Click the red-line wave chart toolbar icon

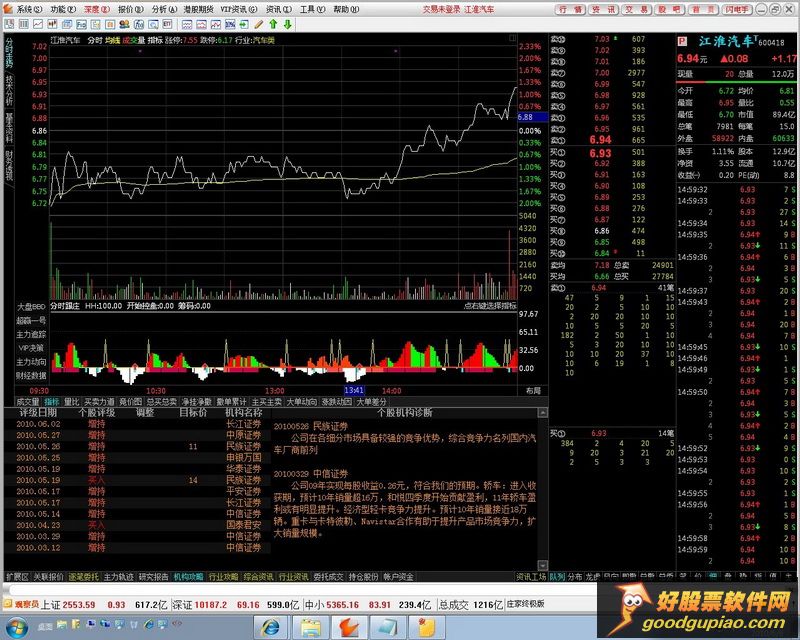202,24
